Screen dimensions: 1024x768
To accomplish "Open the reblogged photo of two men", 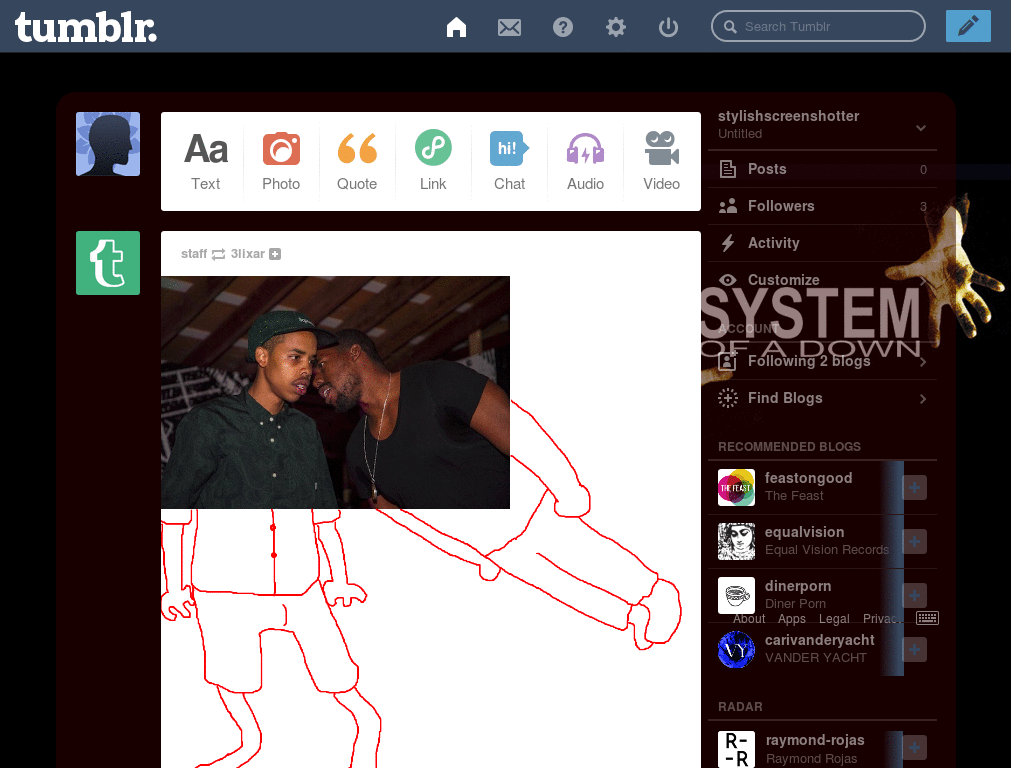I will click(x=335, y=392).
